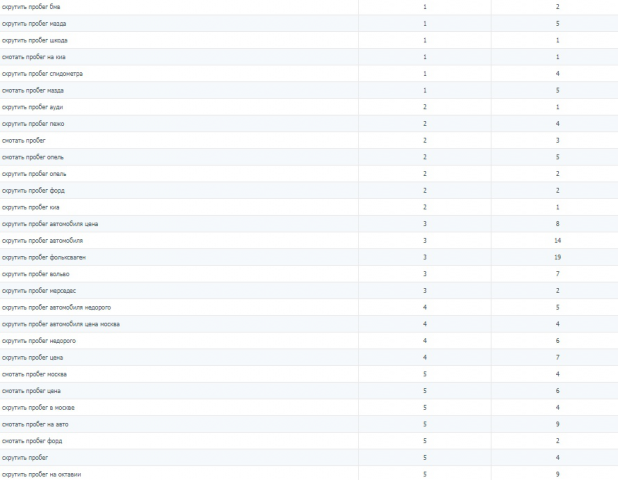Click the value 19 in the фольксваген row
Image resolution: width=618 pixels, height=480 pixels.
point(557,257)
